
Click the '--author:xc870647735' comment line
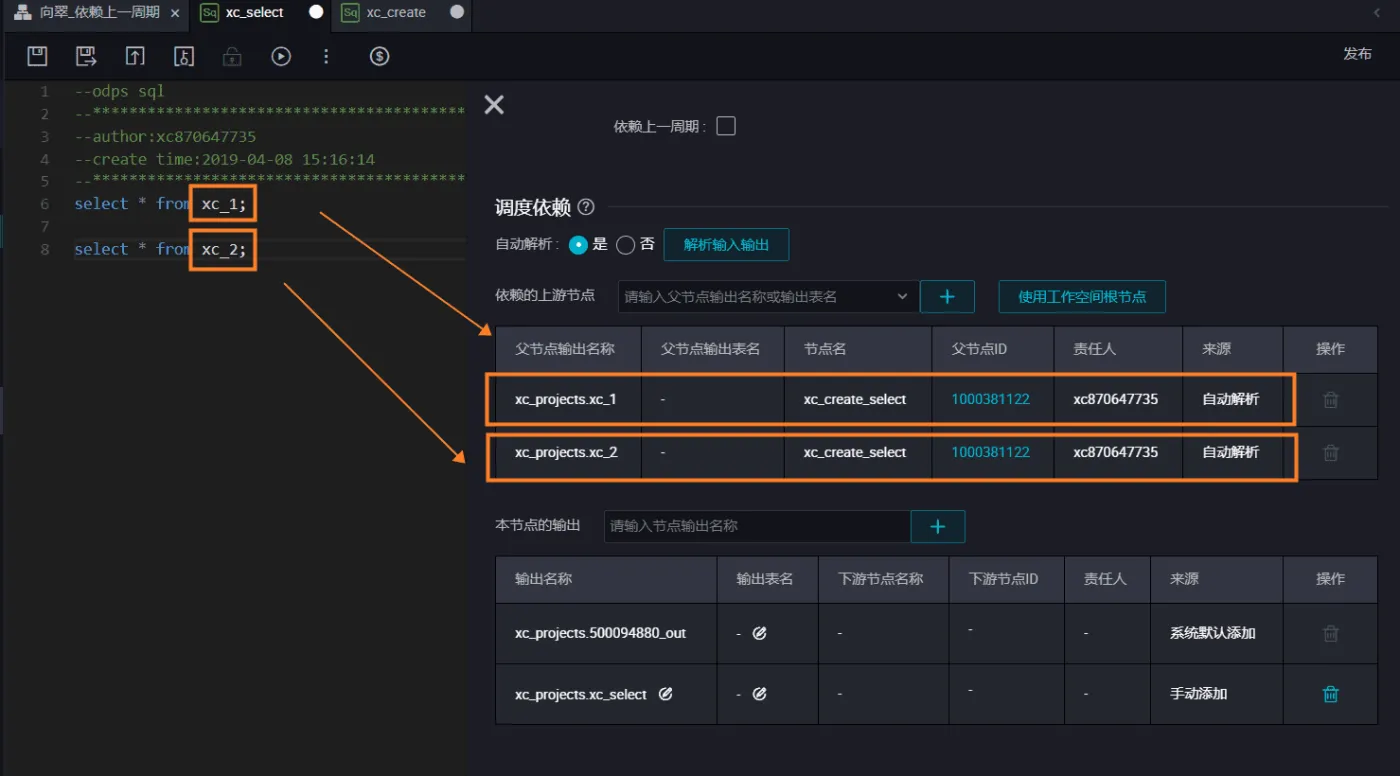point(165,136)
